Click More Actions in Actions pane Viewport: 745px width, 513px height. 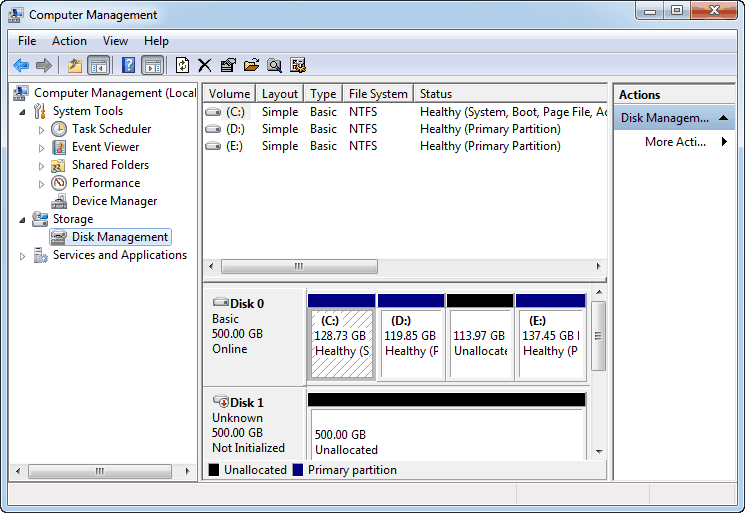675,142
